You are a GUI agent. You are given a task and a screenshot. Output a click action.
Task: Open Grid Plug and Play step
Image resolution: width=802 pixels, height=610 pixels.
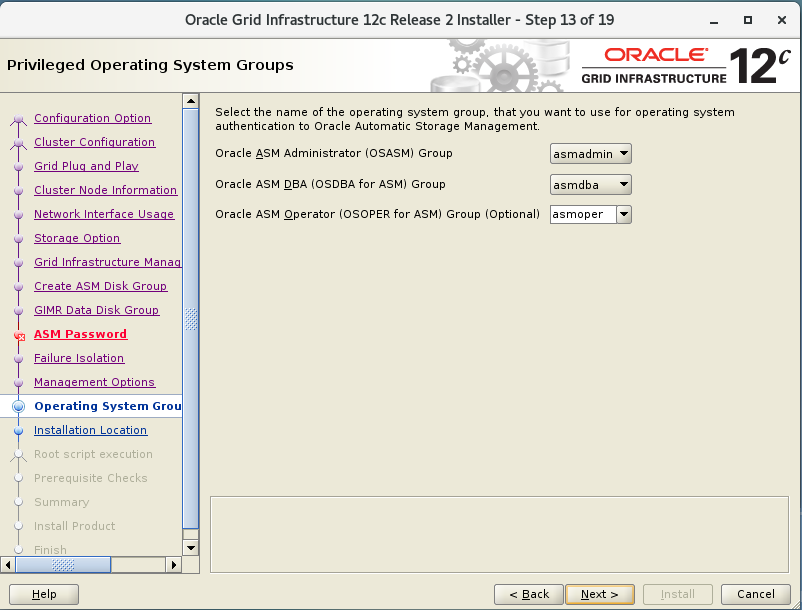pyautogui.click(x=86, y=166)
